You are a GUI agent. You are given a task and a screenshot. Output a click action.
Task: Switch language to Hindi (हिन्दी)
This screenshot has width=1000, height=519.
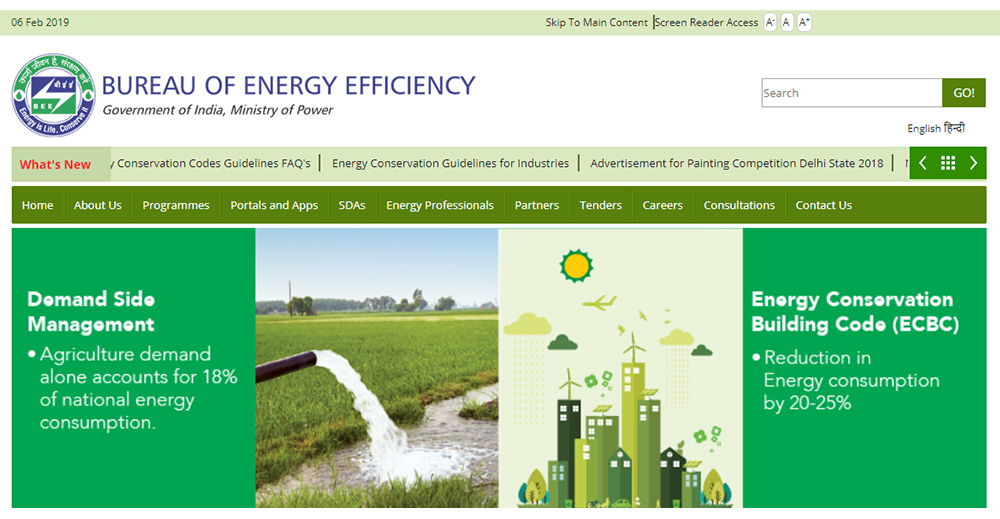pyautogui.click(x=954, y=128)
